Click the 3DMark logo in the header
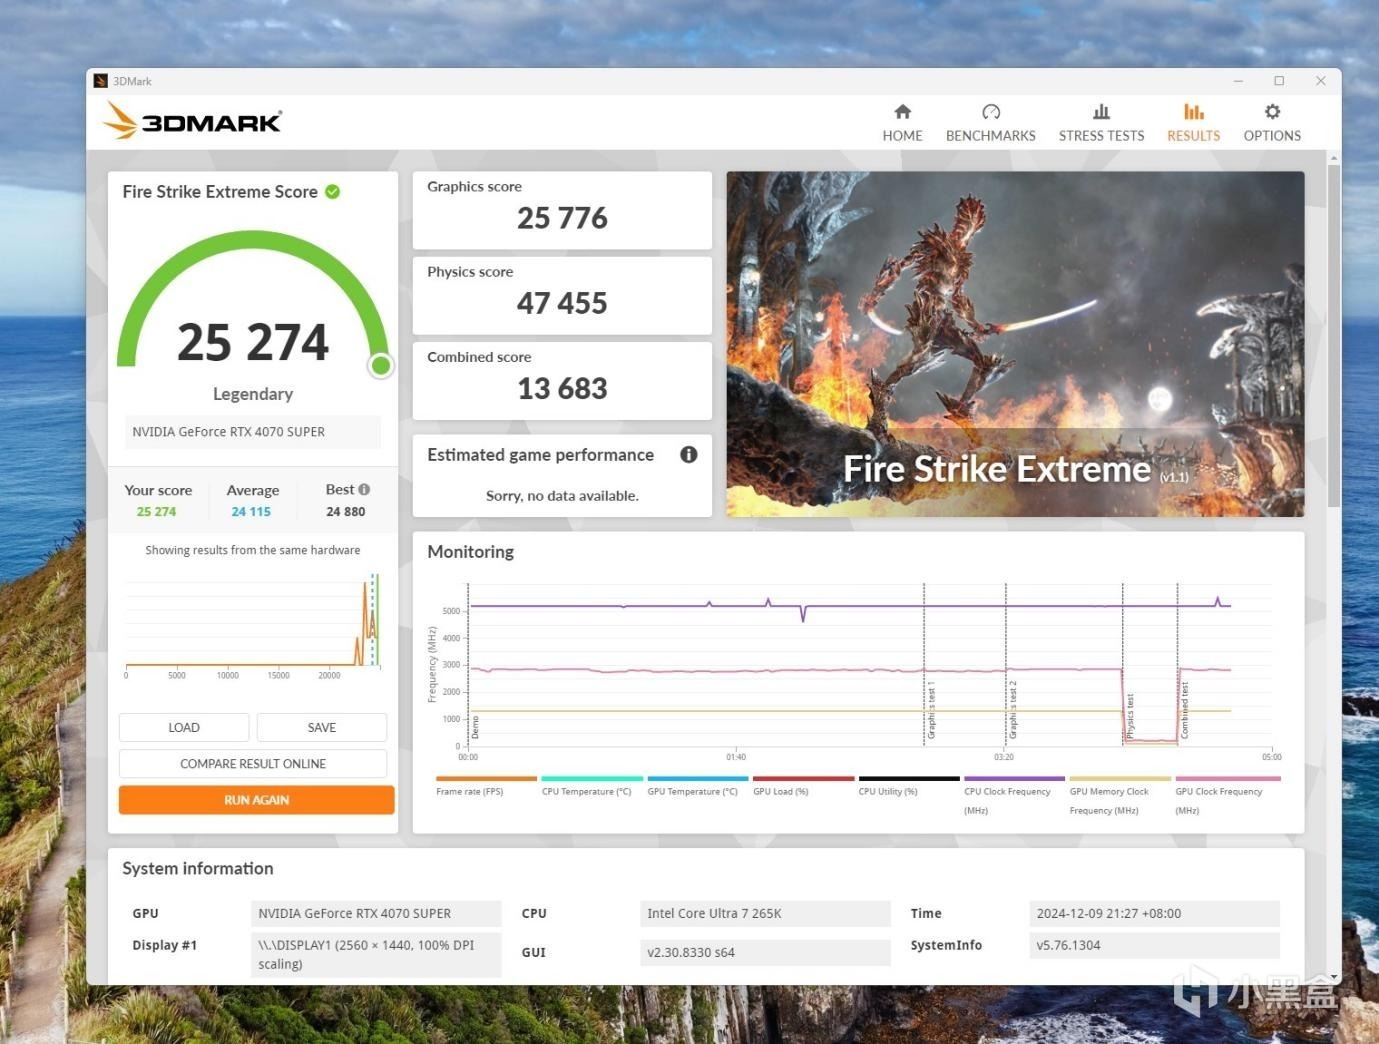Screen dimensions: 1379x1044 coord(192,121)
